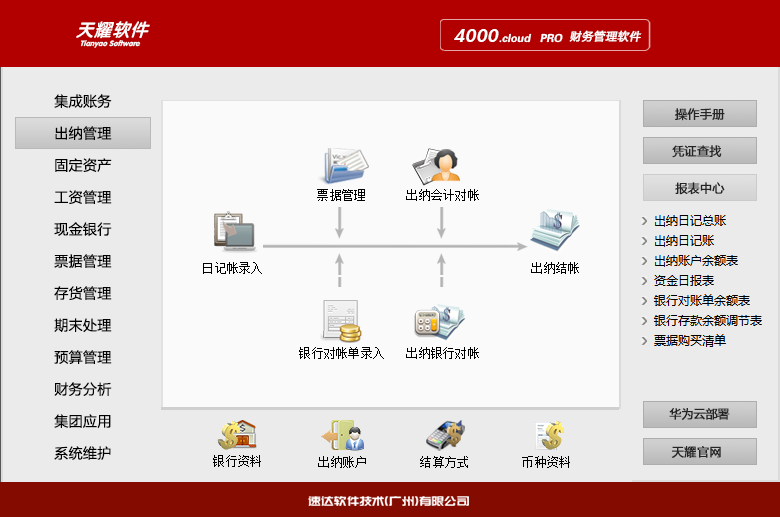Click the arrow beside 银行对账单余额表
780x517 pixels.
tap(645, 301)
